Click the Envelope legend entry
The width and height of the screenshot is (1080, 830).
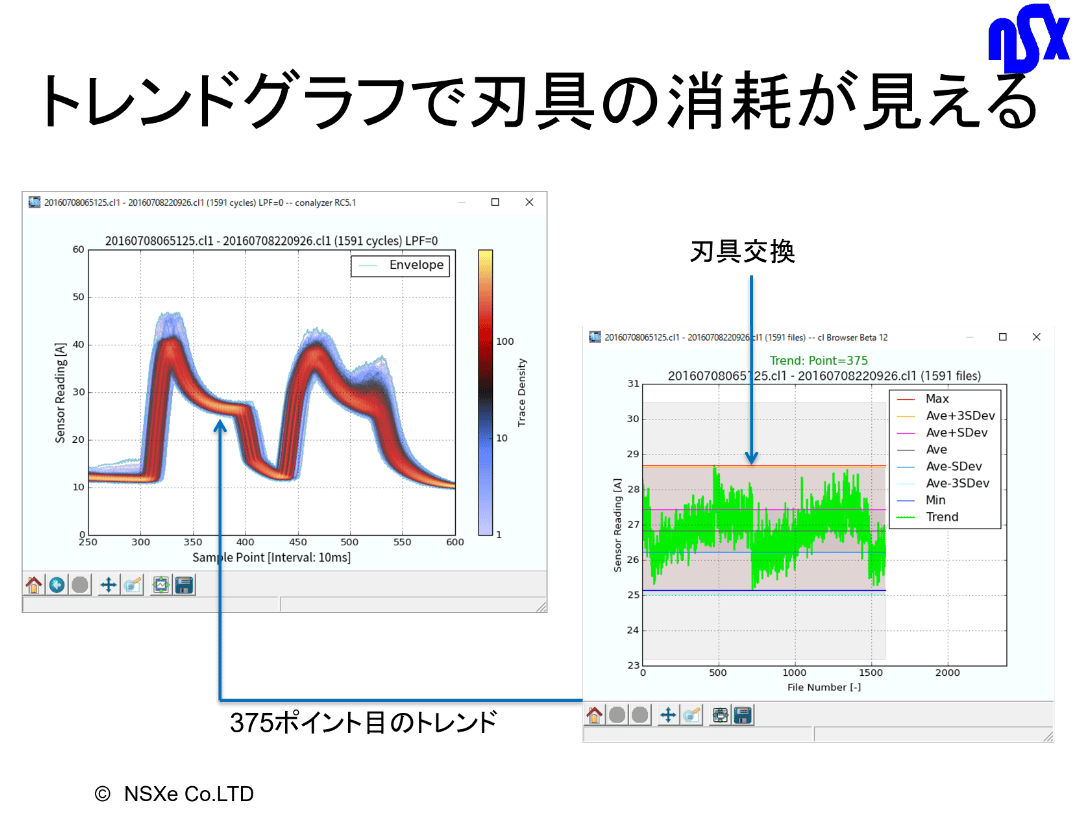click(x=401, y=265)
